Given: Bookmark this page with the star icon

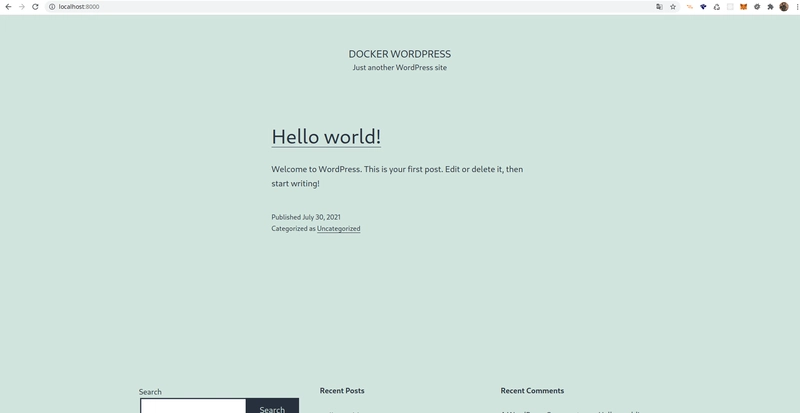Looking at the screenshot, I should click(673, 7).
